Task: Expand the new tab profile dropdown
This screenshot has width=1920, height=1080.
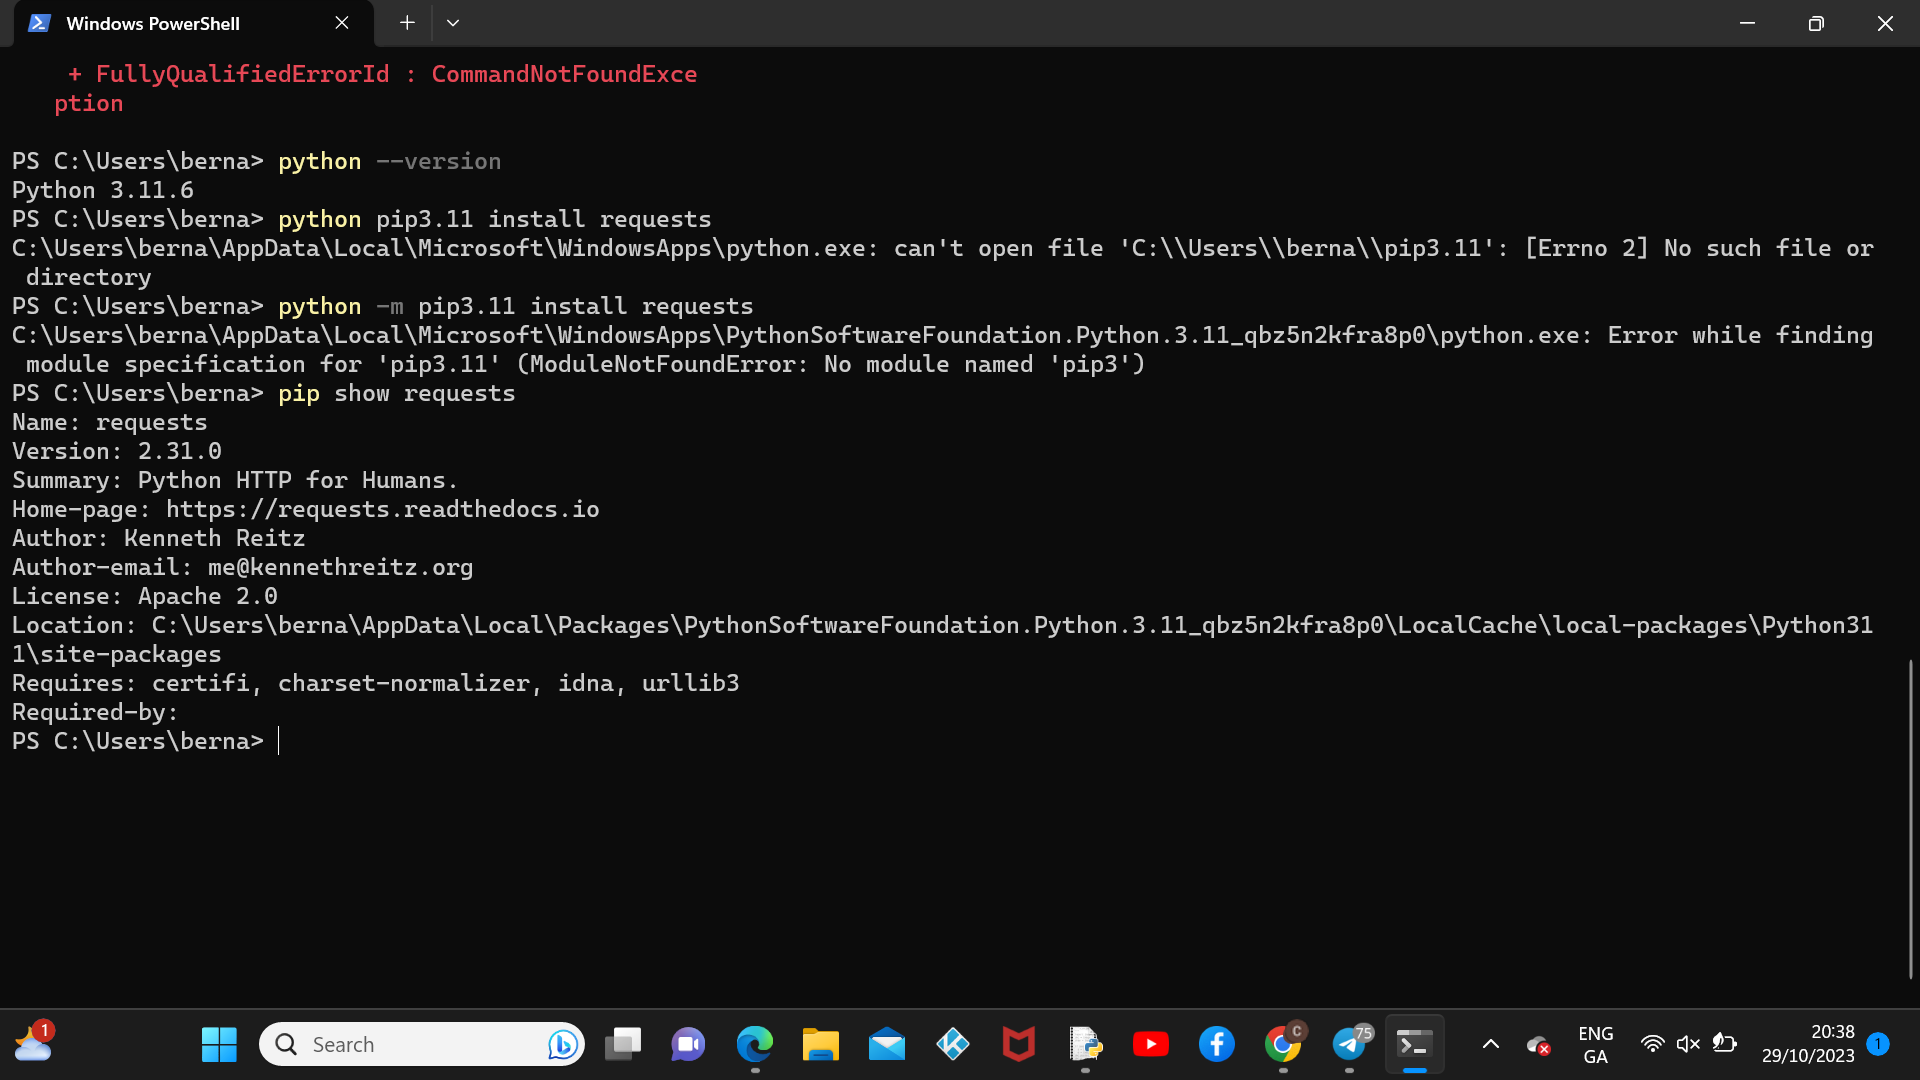Action: coord(453,23)
